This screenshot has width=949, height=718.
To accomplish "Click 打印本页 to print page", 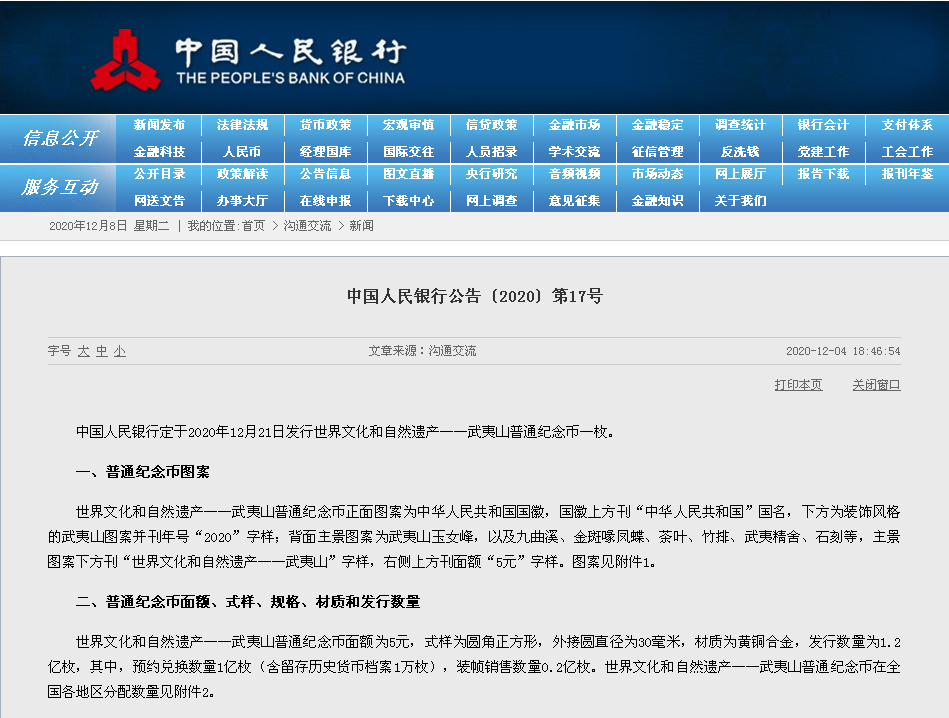I will [798, 385].
